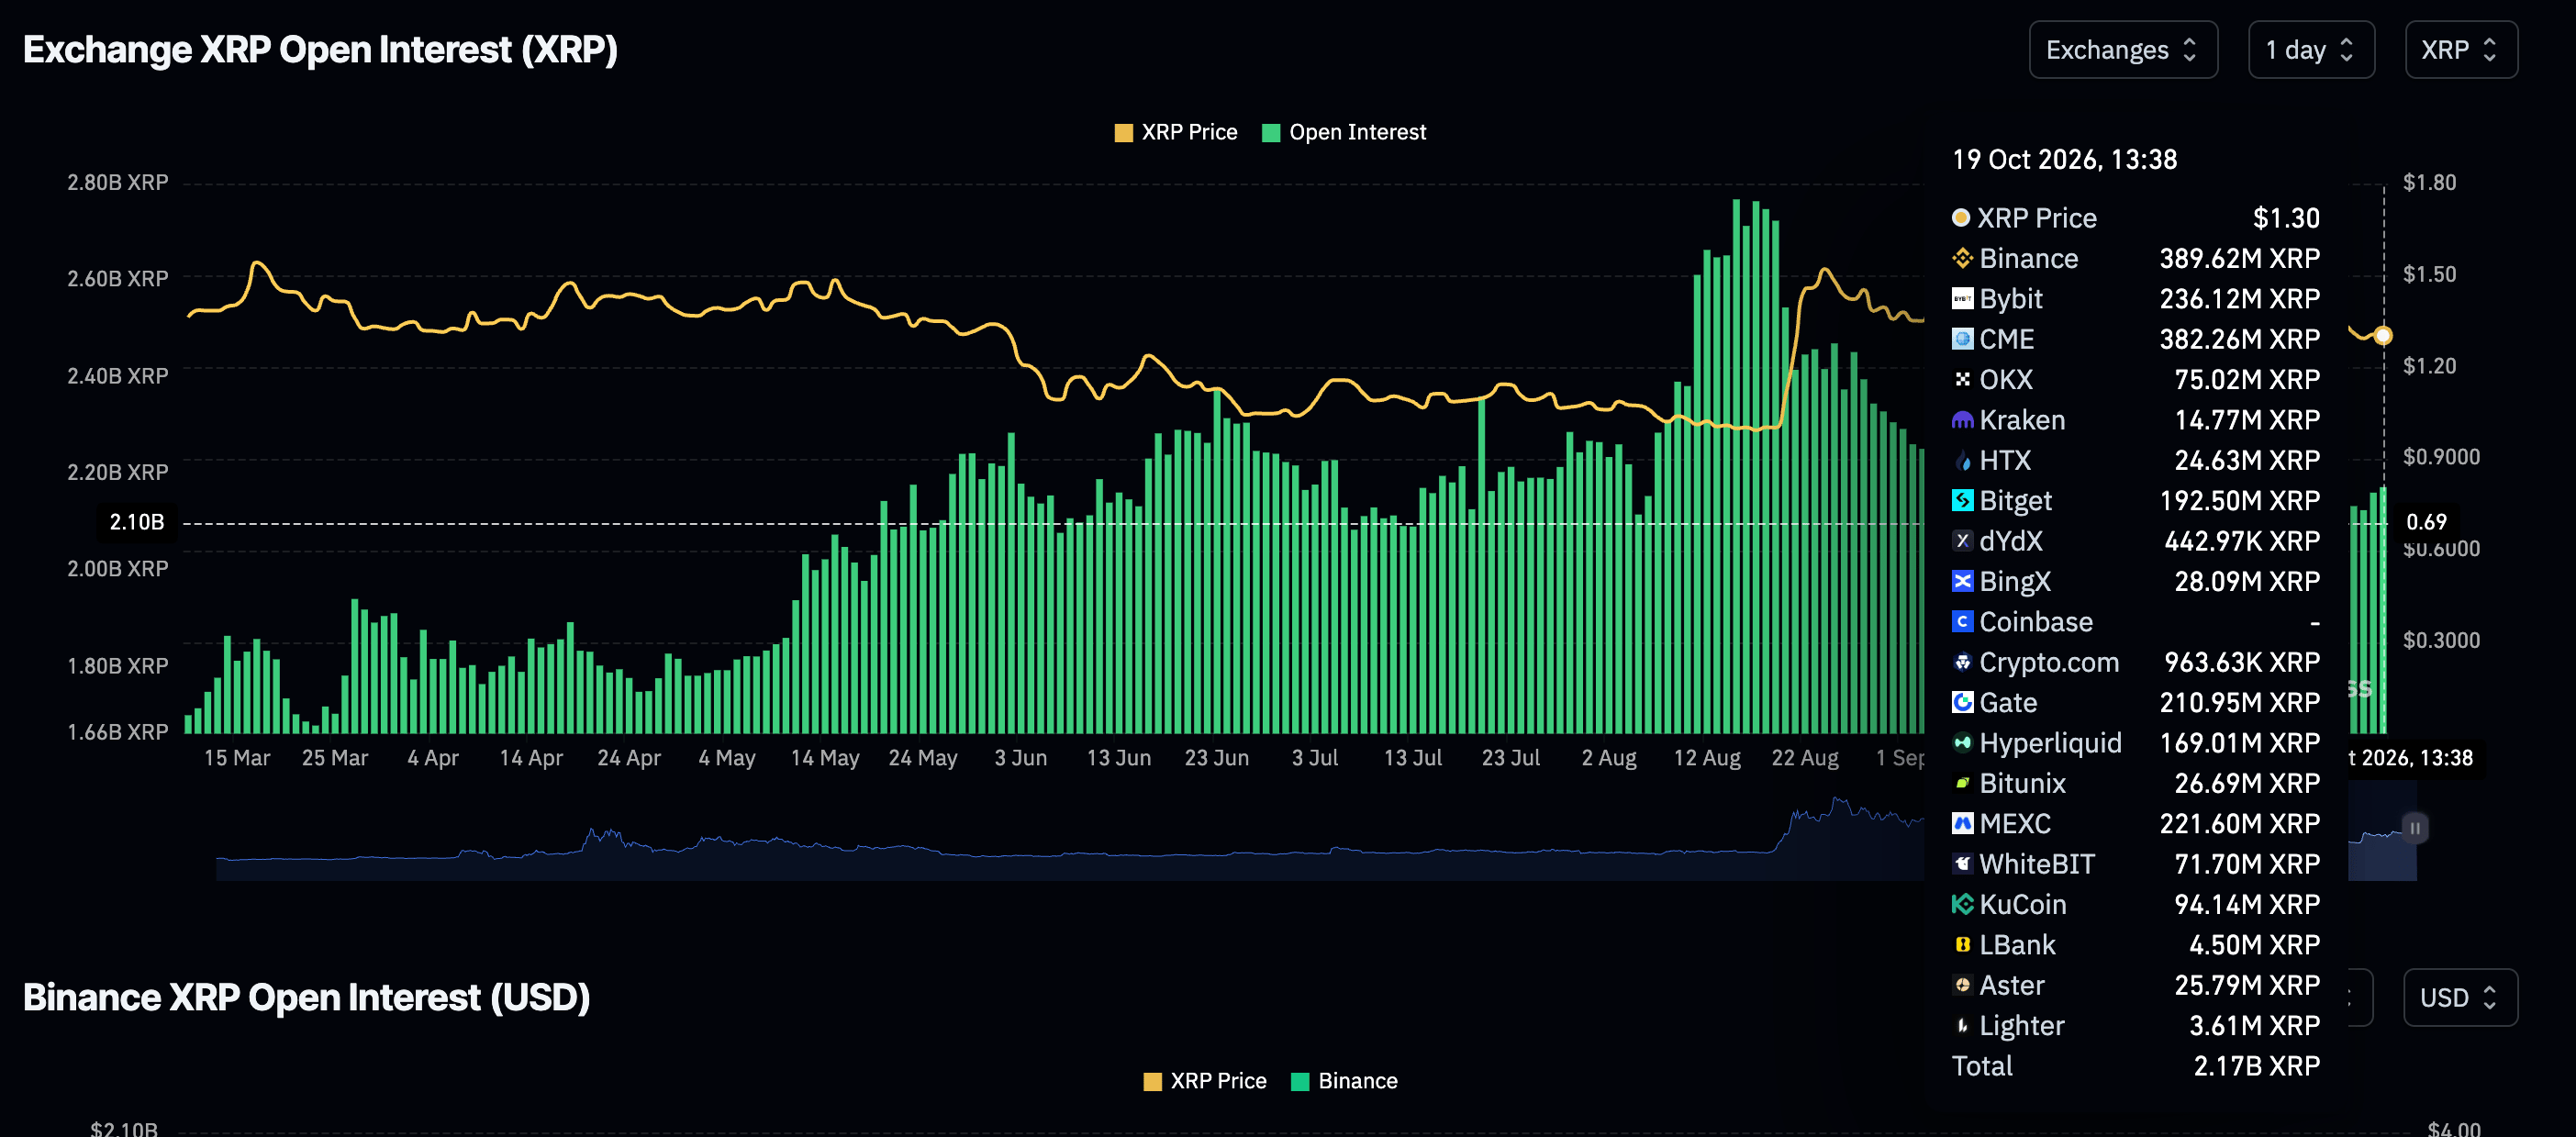The height and width of the screenshot is (1137, 2576).
Task: Click the Binance logo icon in tooltip
Action: (1962, 258)
